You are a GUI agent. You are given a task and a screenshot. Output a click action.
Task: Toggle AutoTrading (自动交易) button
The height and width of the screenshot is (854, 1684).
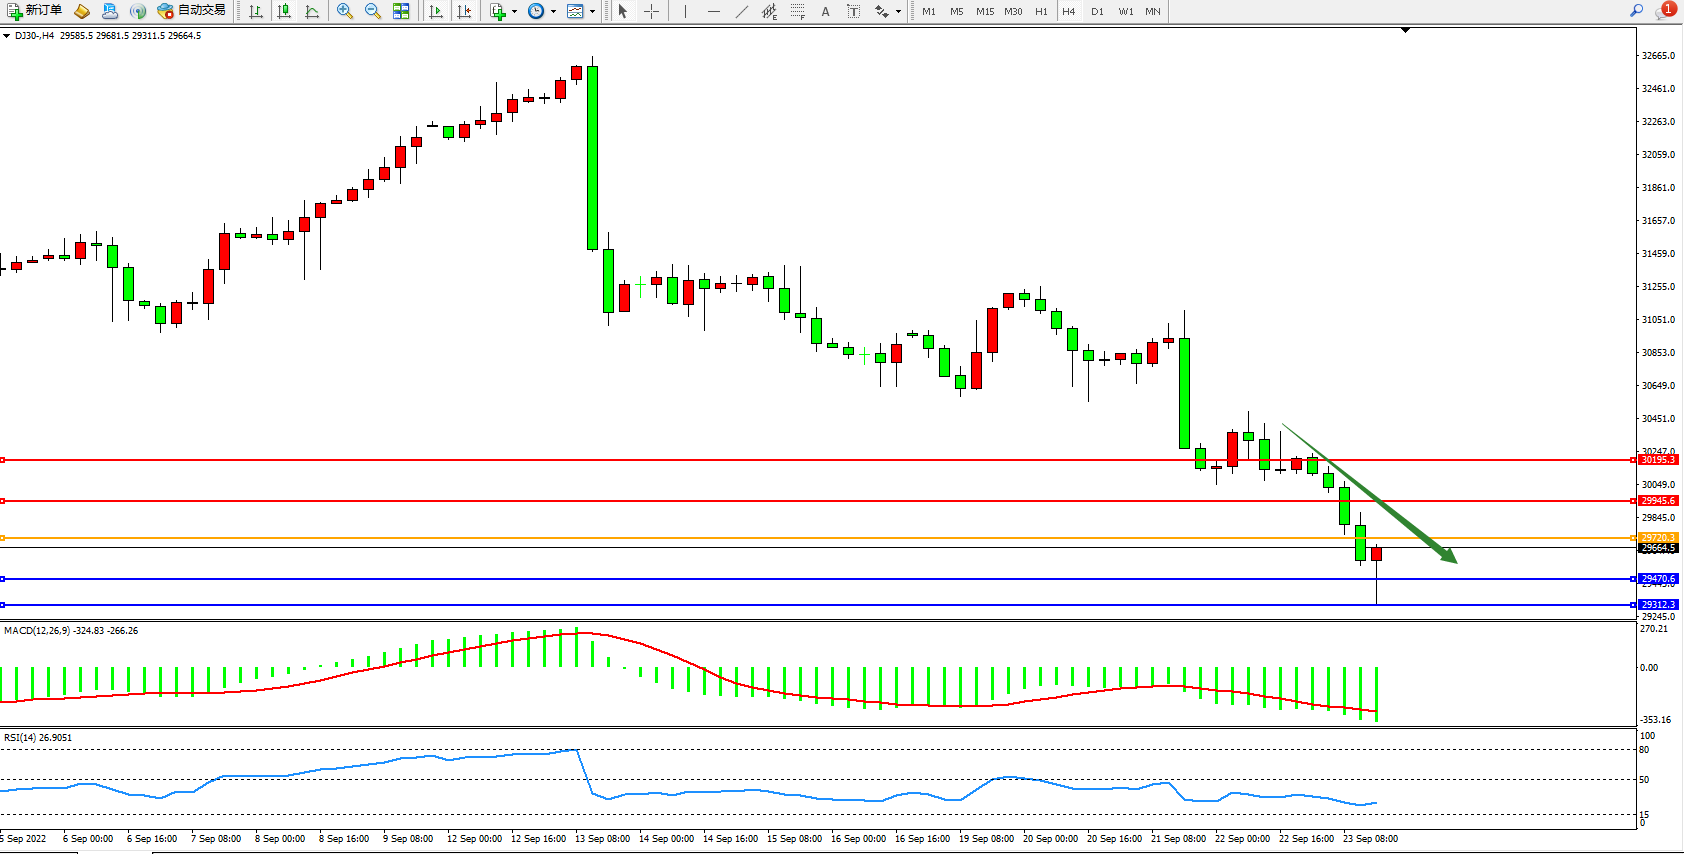(192, 11)
